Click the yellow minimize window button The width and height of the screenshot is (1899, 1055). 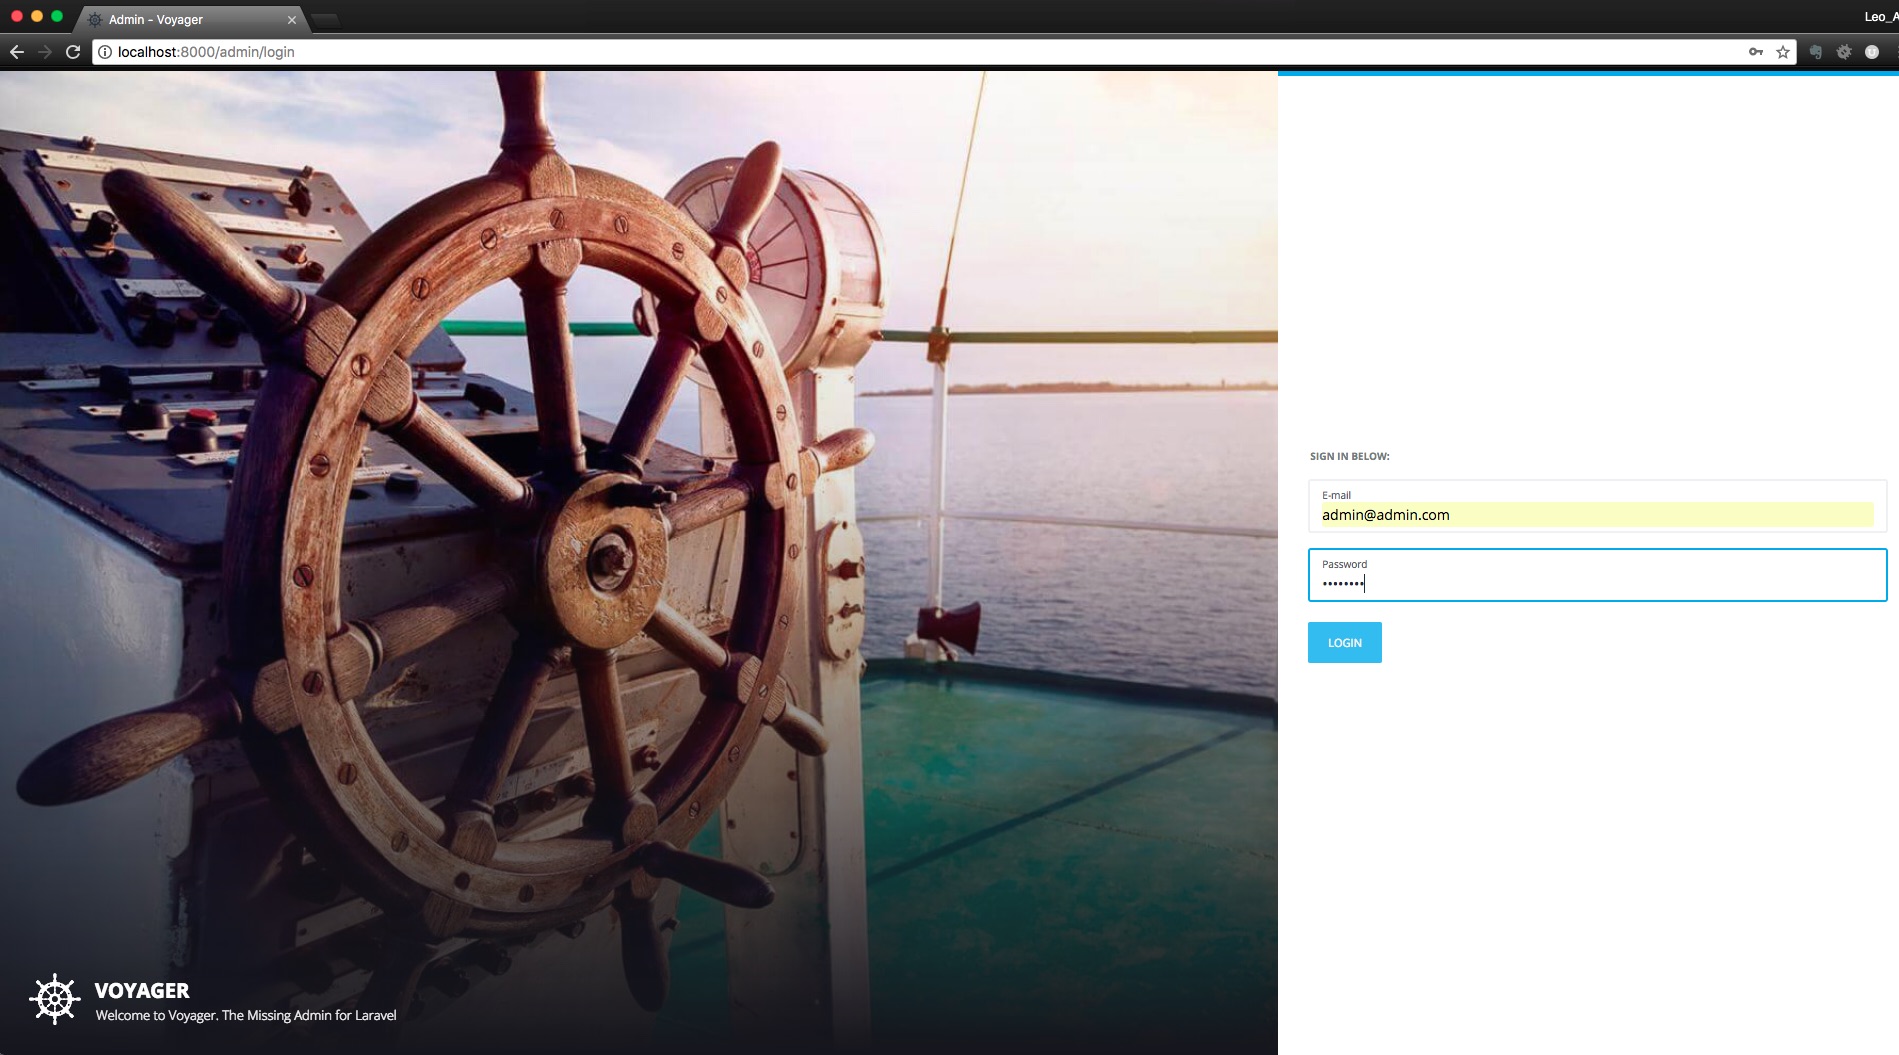pyautogui.click(x=37, y=16)
